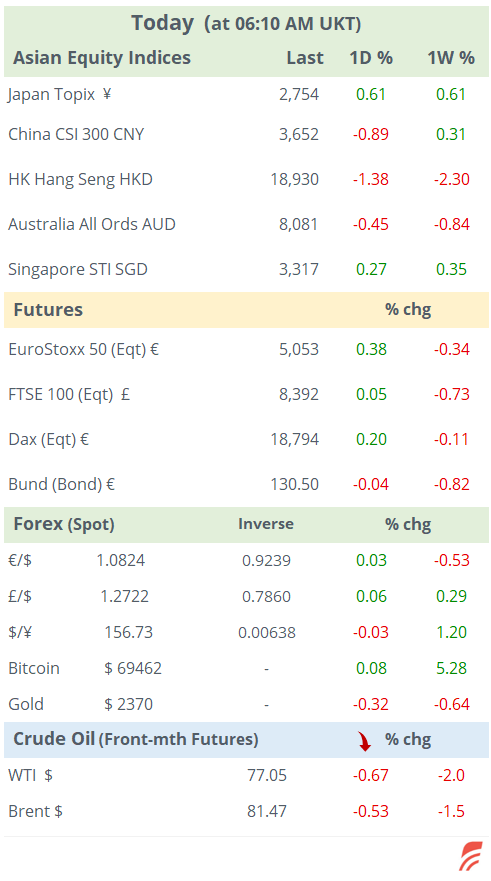
Task: Click Gold 1D change -0.32
Action: (x=371, y=704)
